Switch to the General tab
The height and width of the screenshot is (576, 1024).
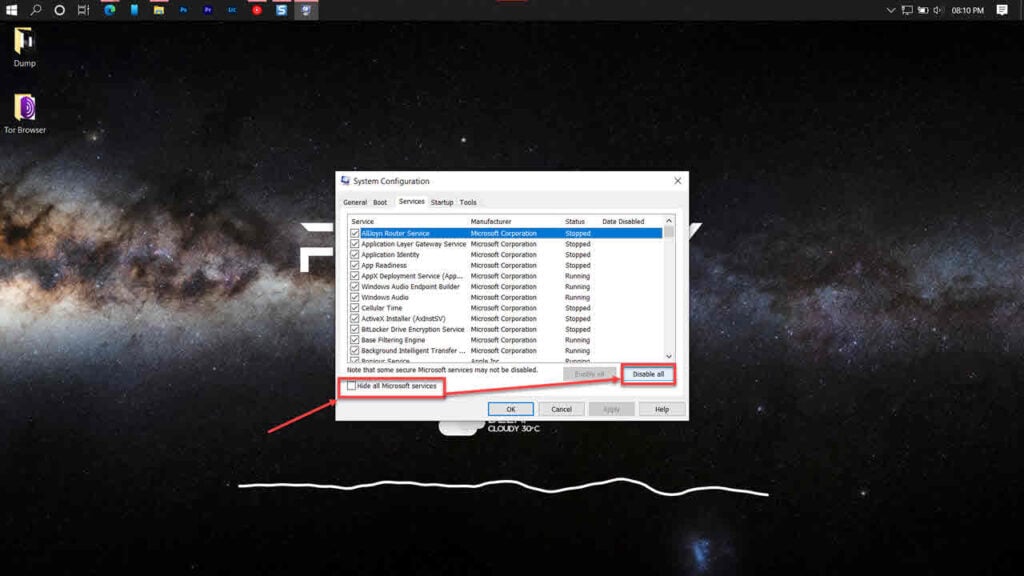pyautogui.click(x=355, y=202)
